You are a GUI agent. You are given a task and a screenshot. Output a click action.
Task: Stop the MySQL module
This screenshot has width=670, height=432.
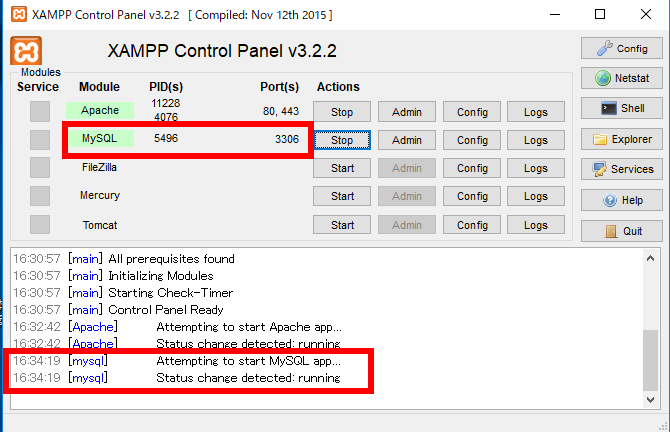pos(342,140)
